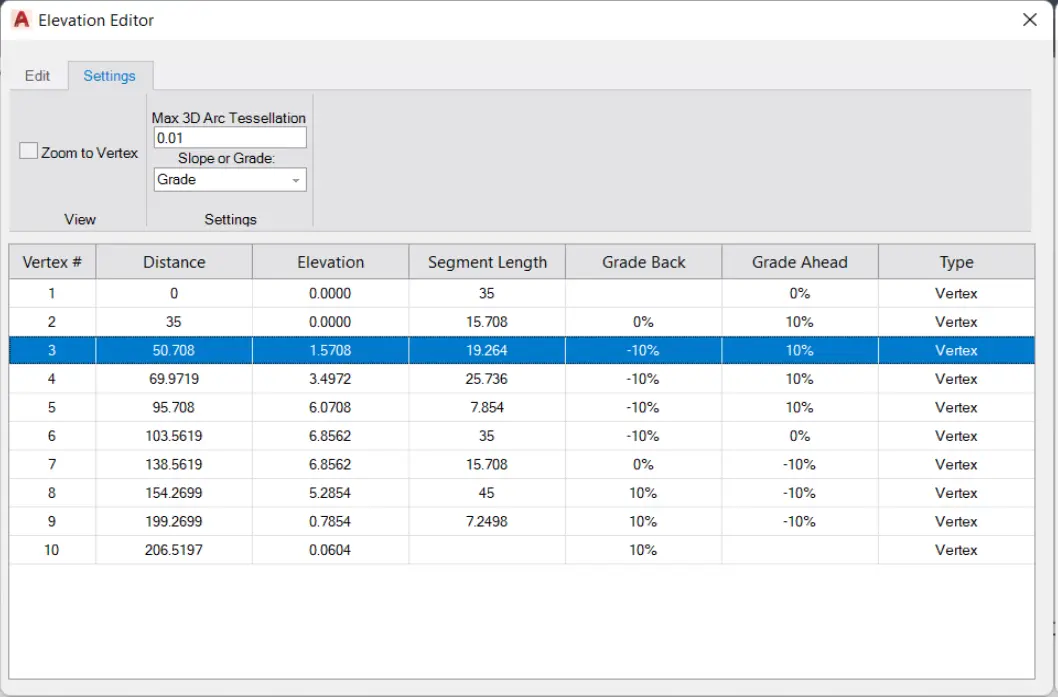This screenshot has height=697, width=1058.
Task: Click the Segment Length column header
Action: (x=487, y=262)
